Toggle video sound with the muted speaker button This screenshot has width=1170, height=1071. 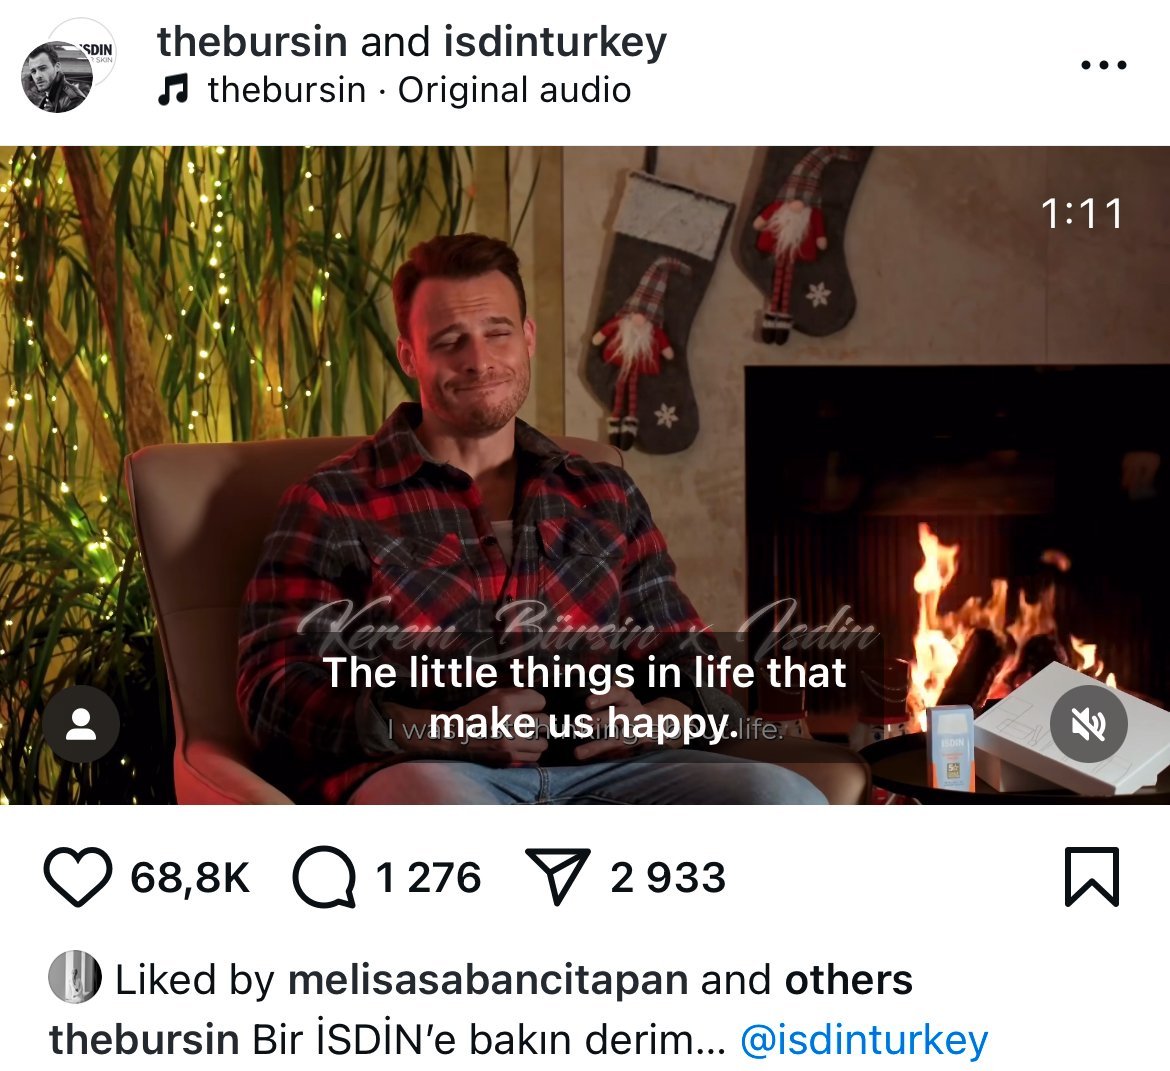coord(1088,723)
